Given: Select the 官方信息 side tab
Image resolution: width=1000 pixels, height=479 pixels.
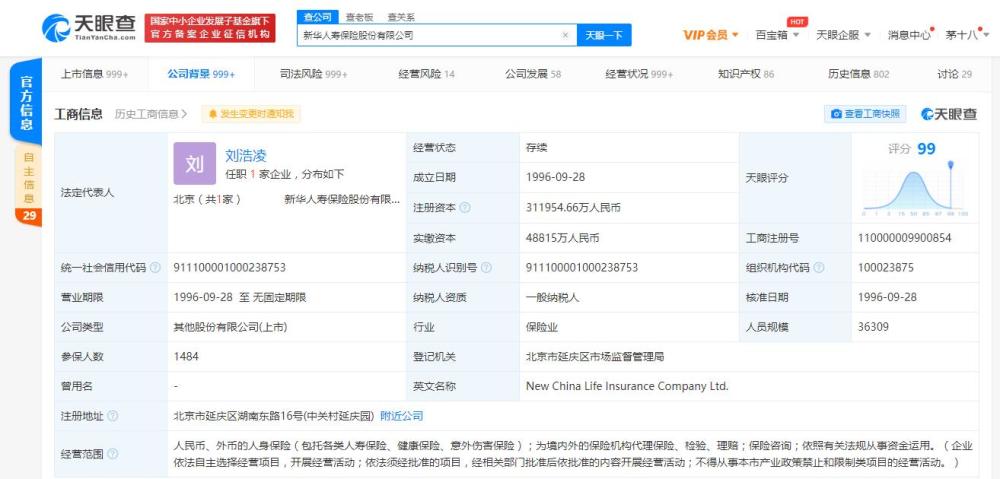Looking at the screenshot, I should click(x=26, y=101).
